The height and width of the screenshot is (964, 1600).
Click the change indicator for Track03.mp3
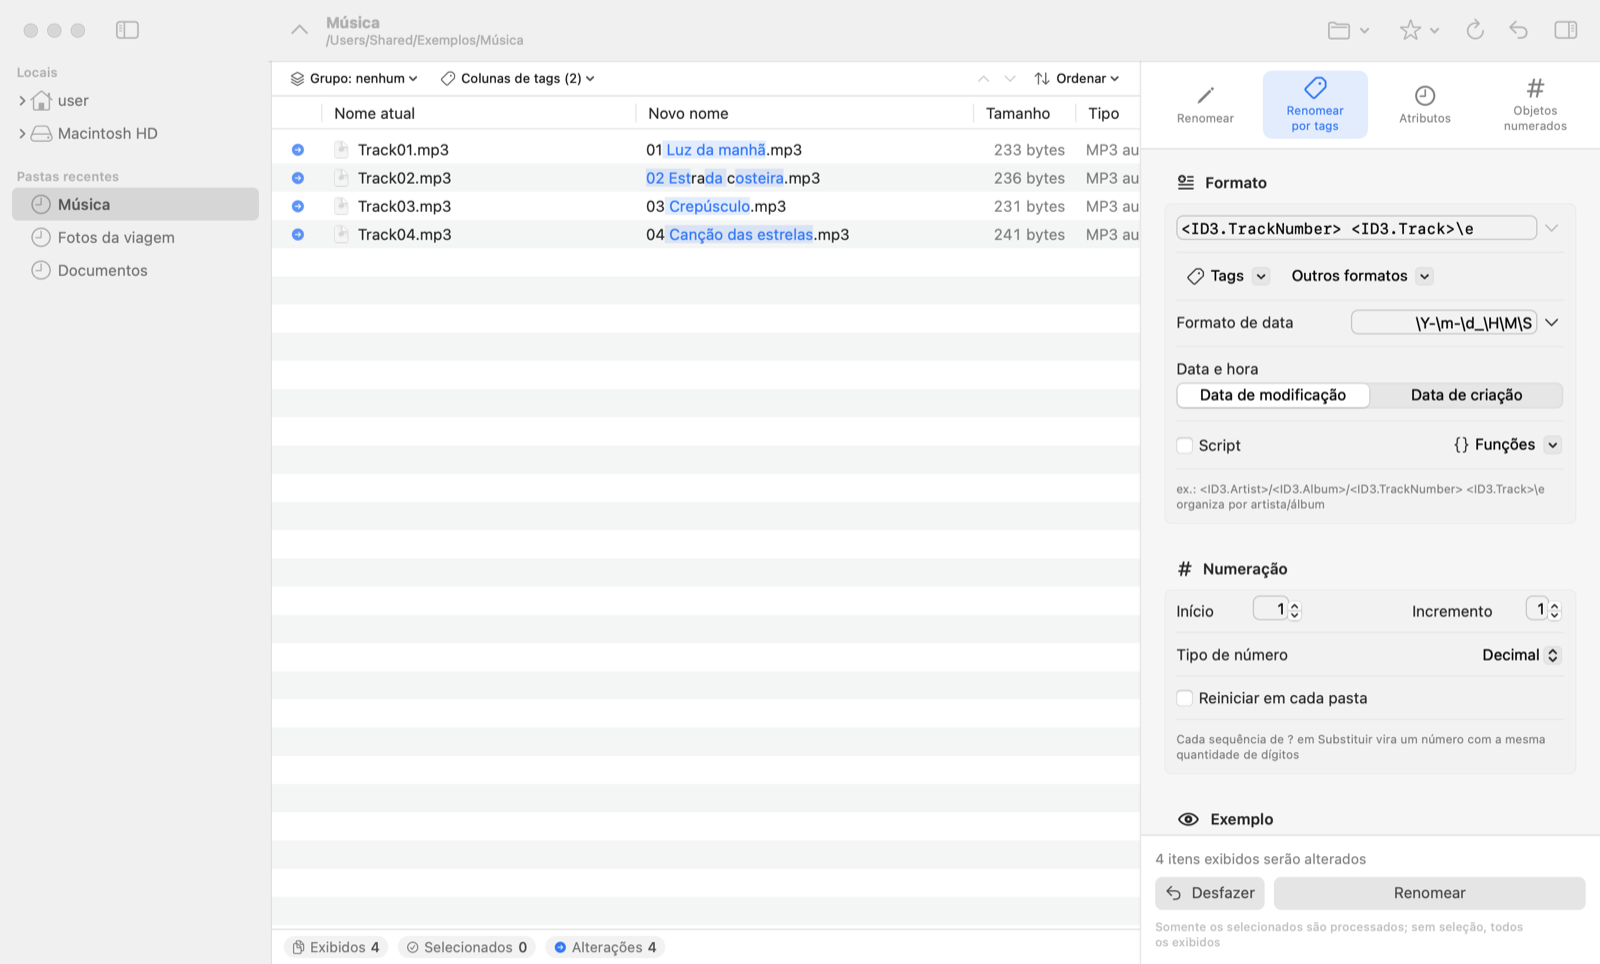tap(298, 206)
